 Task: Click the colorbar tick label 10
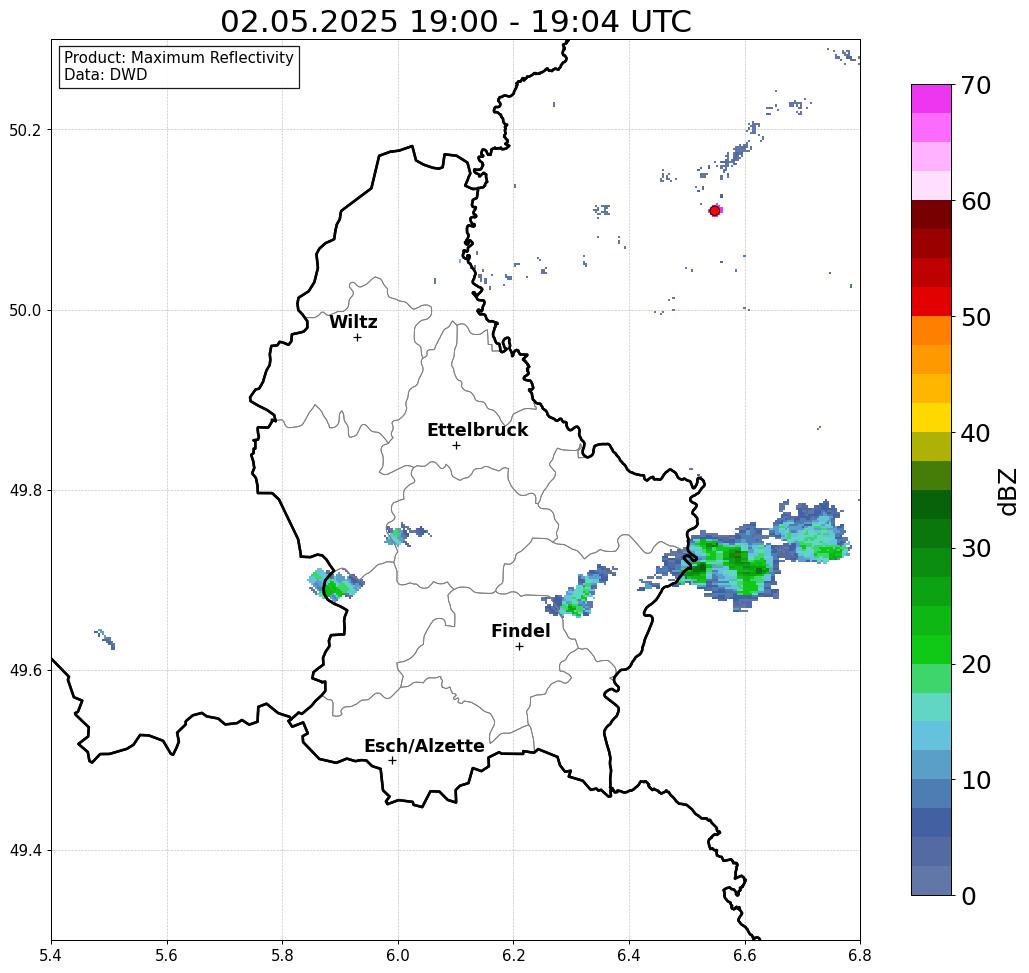(x=976, y=780)
